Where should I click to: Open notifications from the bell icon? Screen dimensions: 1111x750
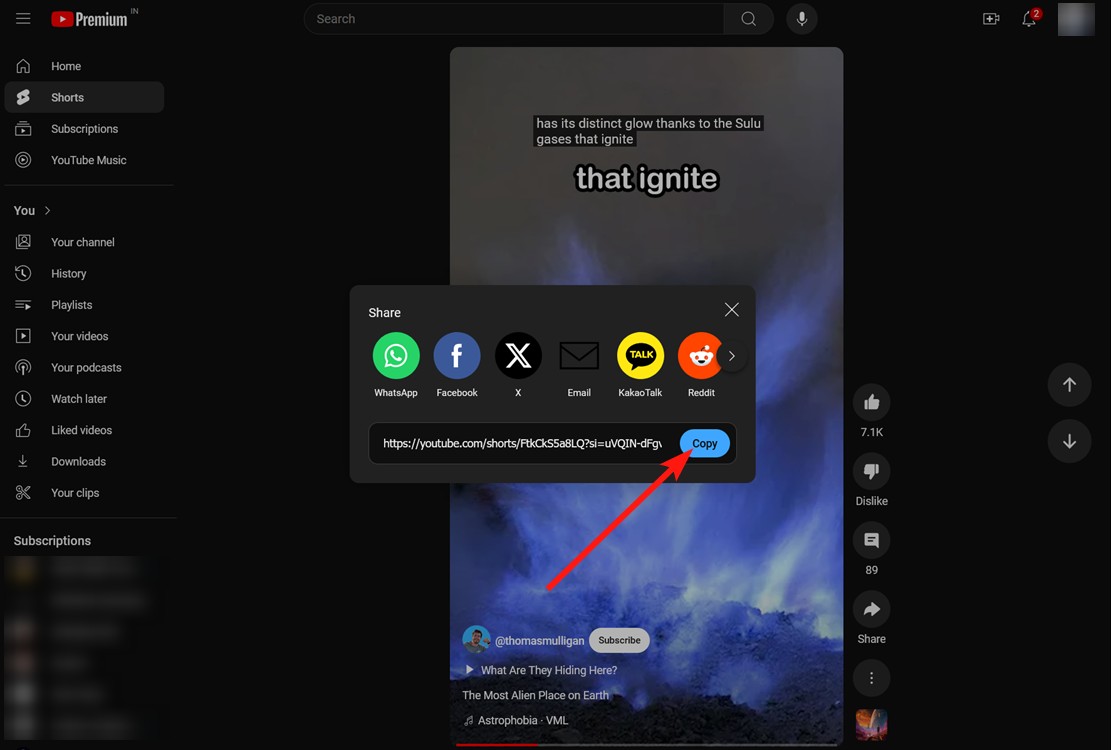click(x=1029, y=18)
